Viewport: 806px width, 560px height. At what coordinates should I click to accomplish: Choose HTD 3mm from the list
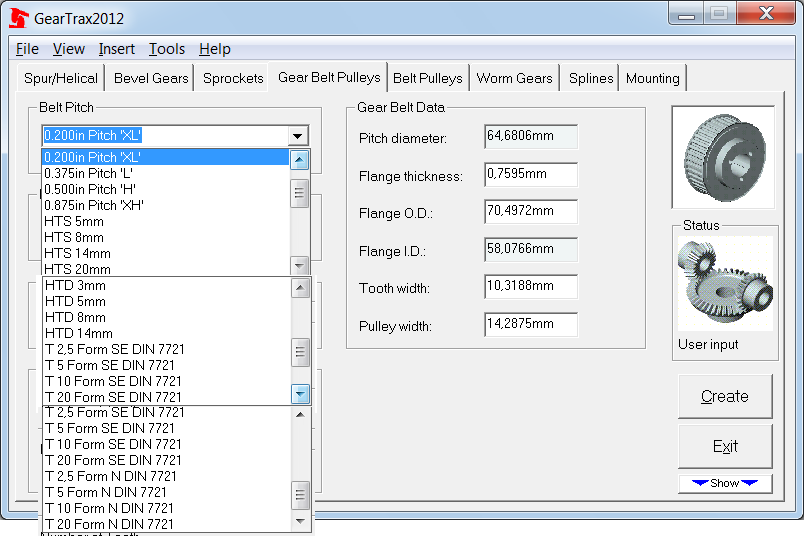[x=167, y=285]
